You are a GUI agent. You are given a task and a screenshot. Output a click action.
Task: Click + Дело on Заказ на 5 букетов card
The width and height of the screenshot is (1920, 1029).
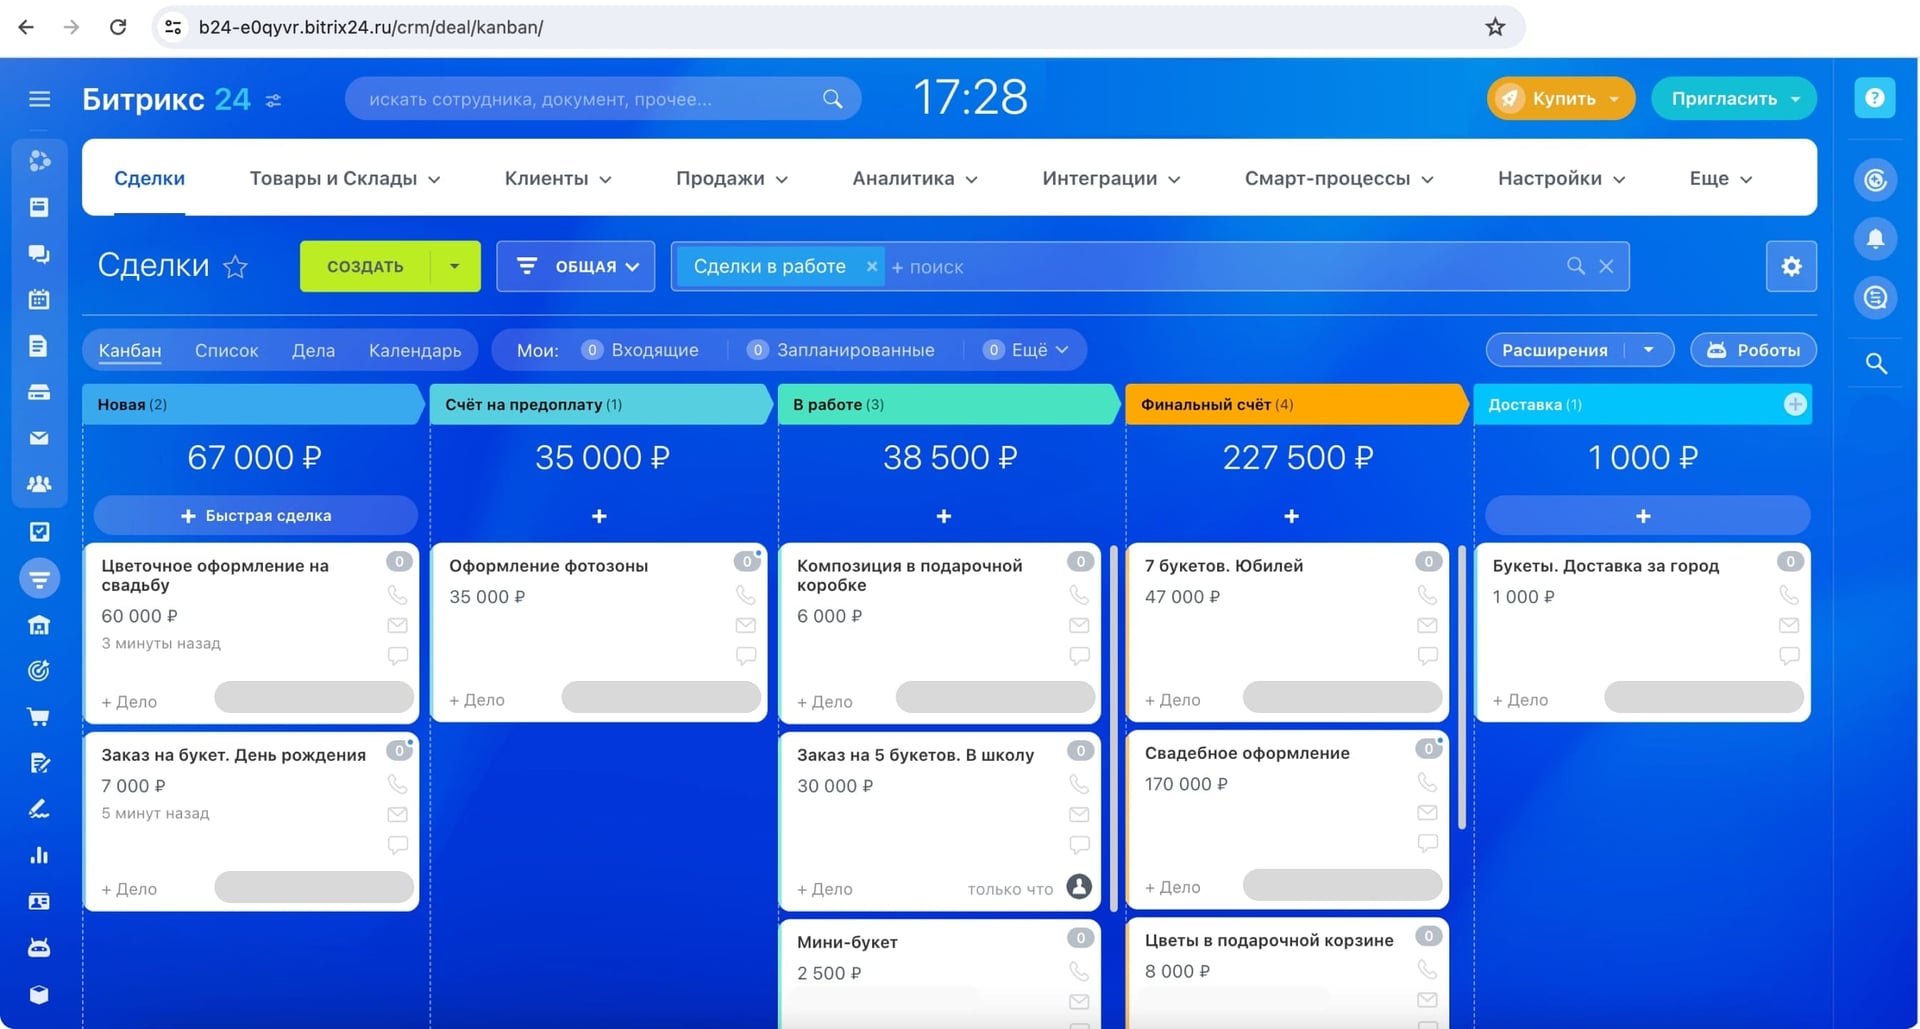(825, 889)
